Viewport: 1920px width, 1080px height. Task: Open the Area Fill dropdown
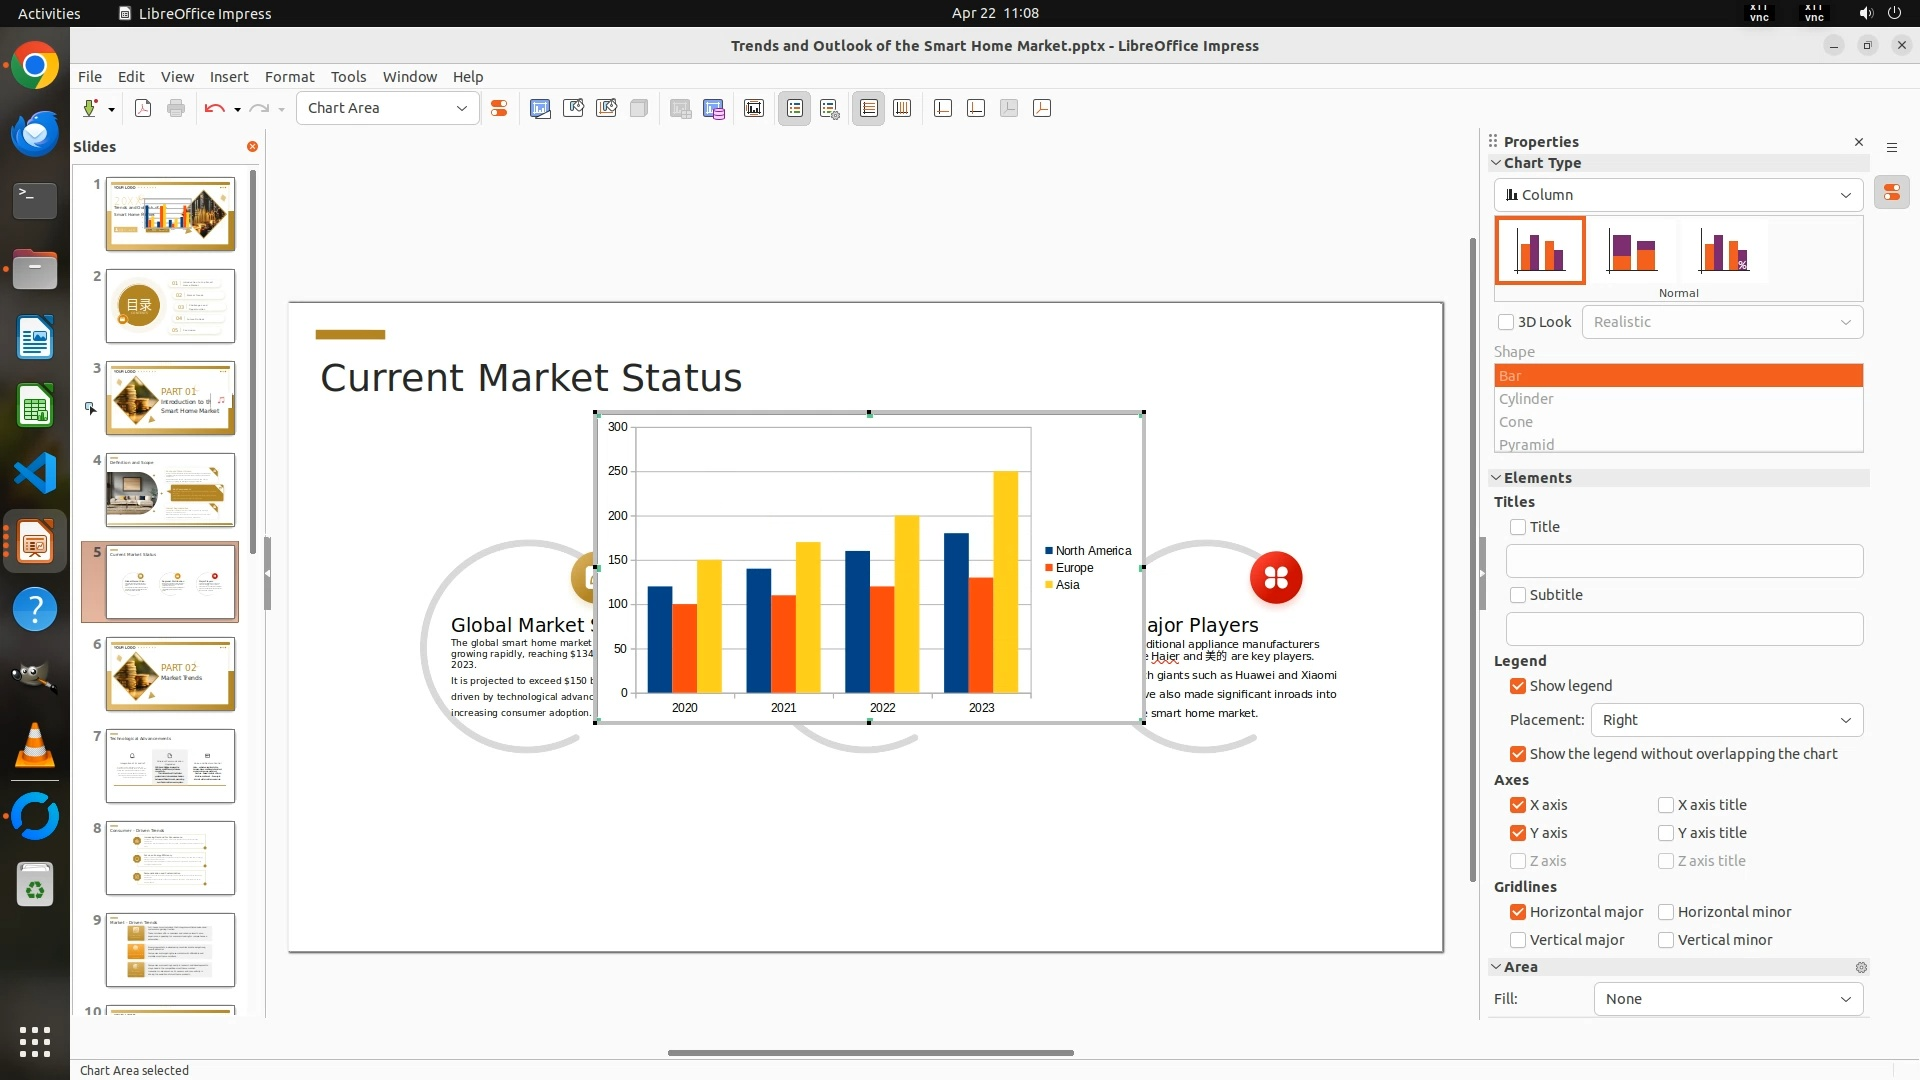(1727, 999)
